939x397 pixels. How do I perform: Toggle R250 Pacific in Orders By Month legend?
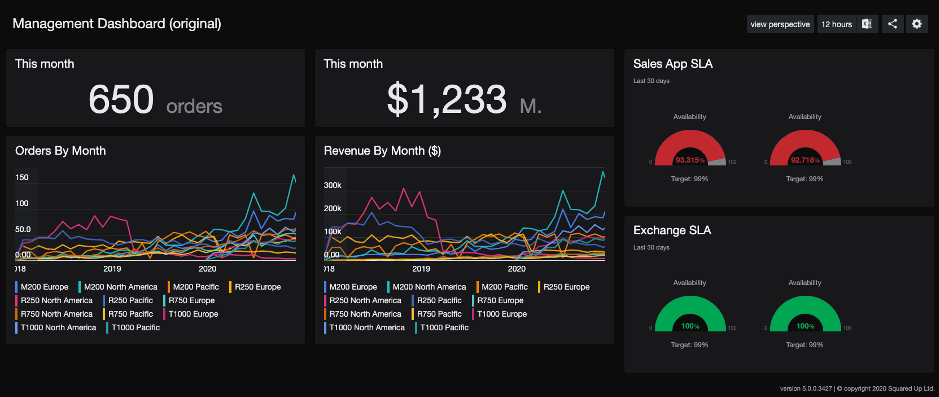128,300
